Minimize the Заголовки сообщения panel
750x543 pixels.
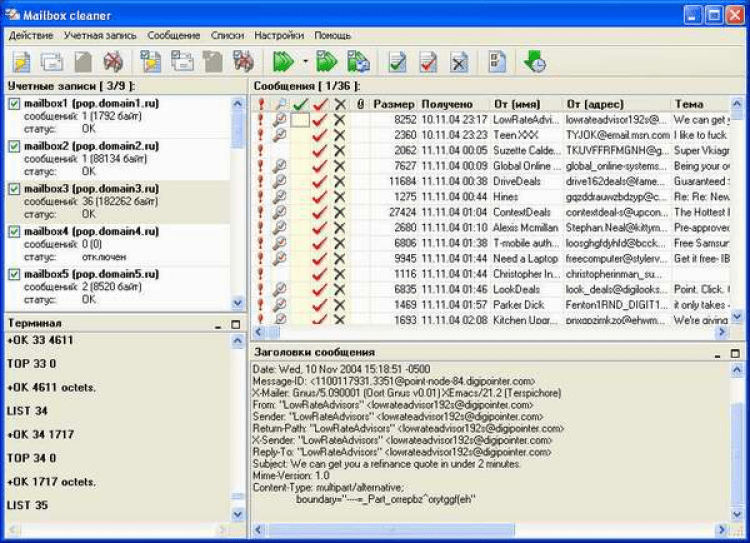tap(717, 354)
